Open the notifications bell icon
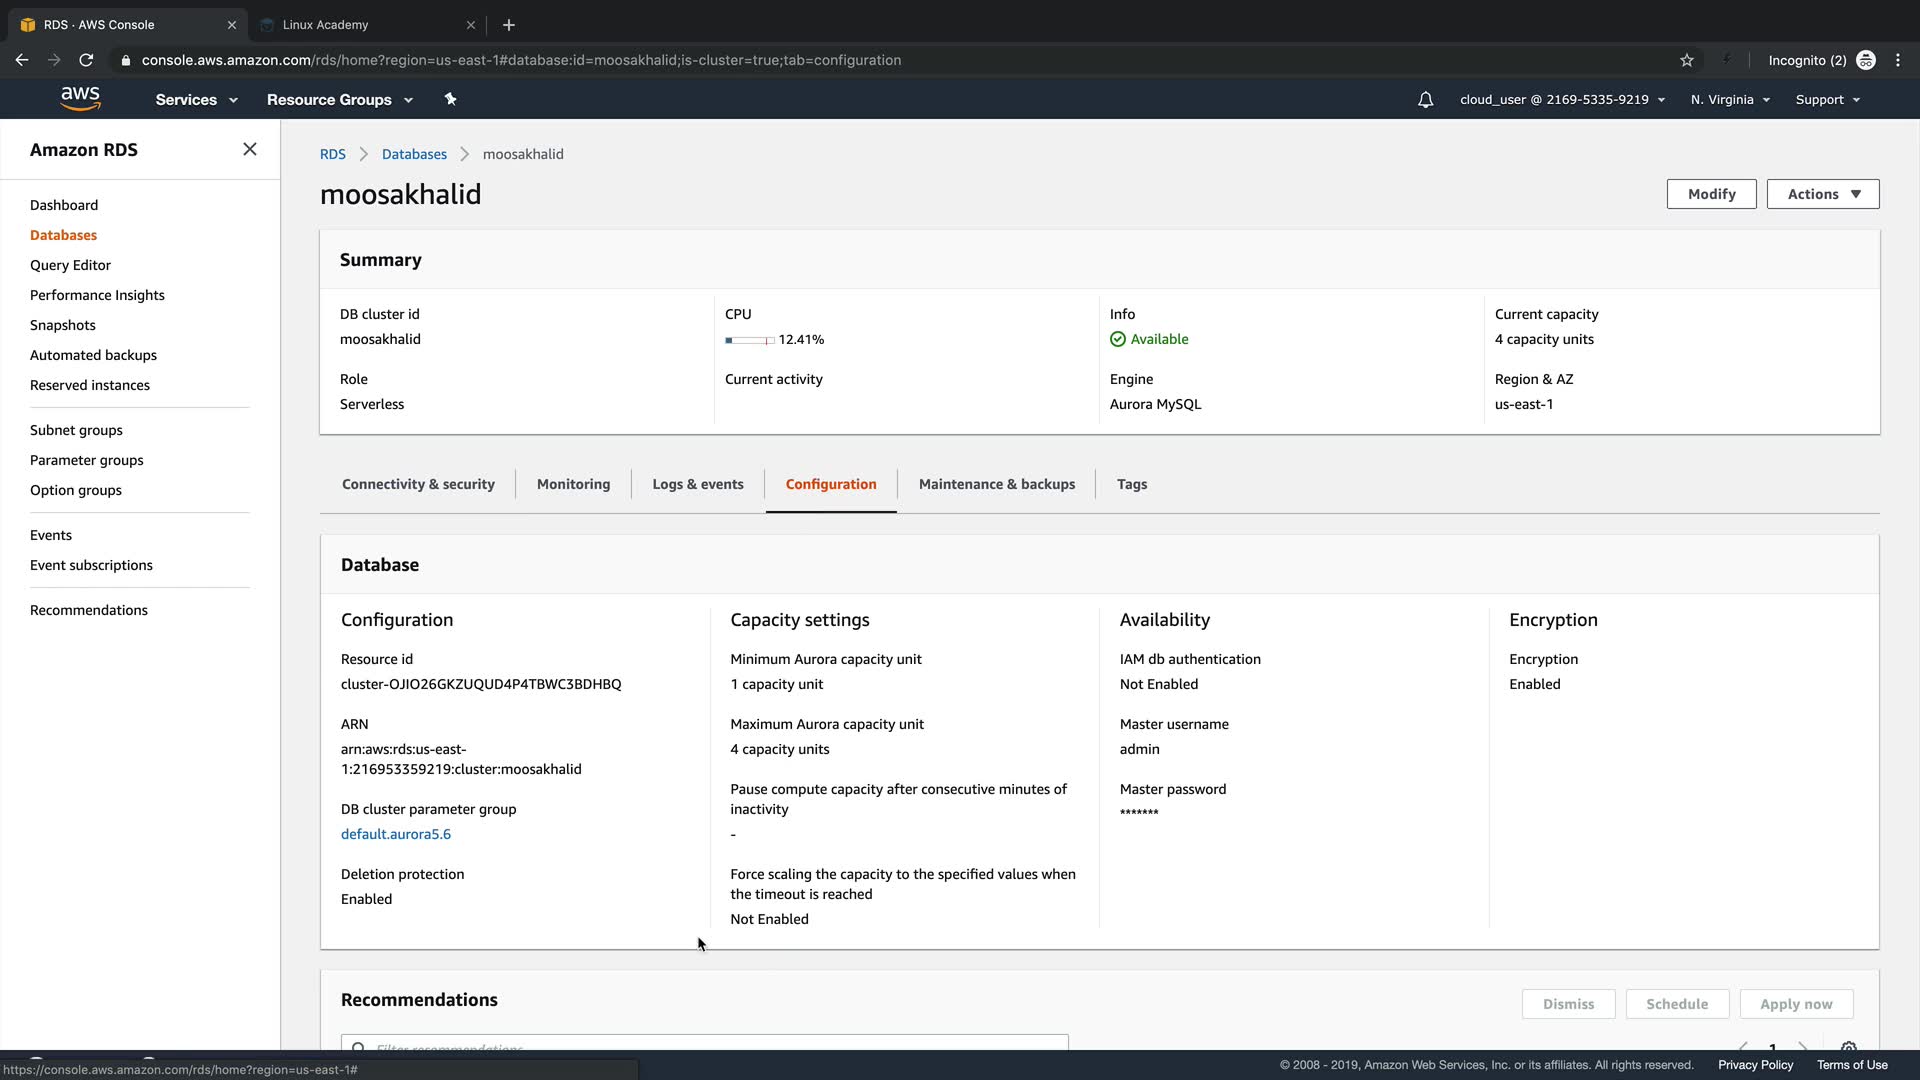 click(x=1425, y=100)
